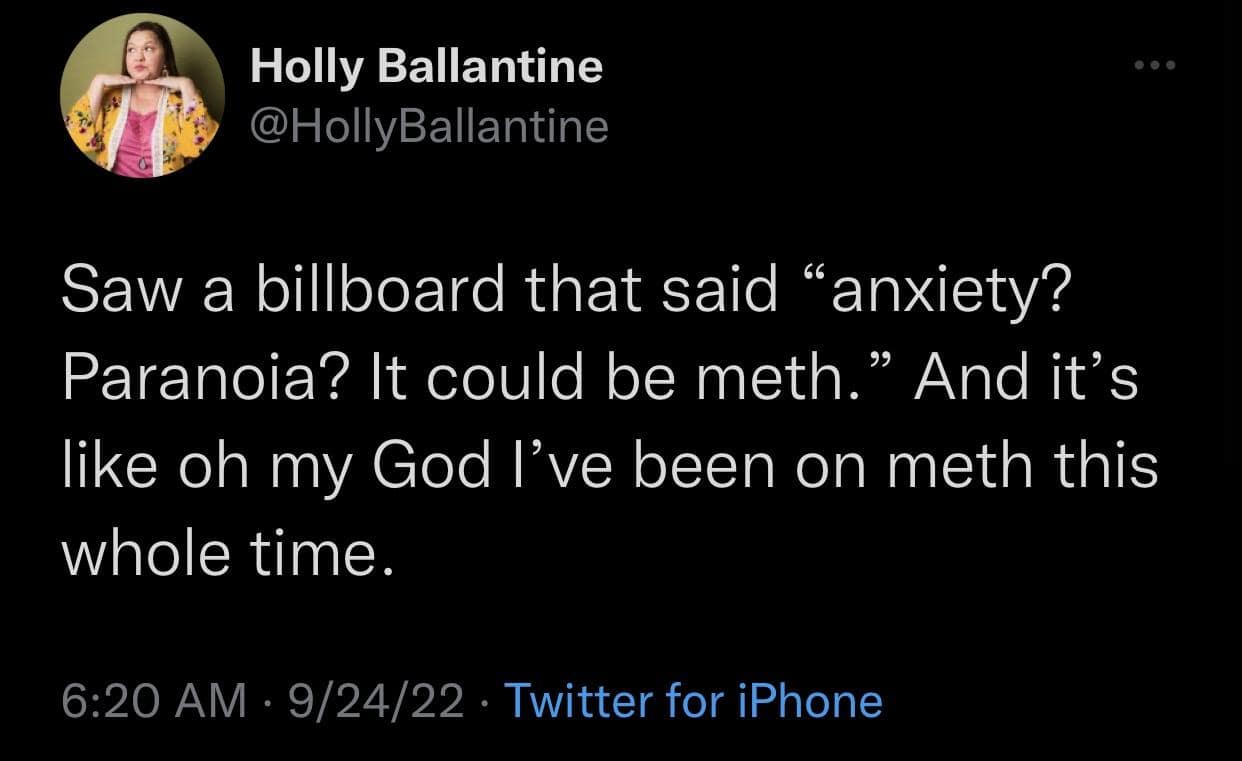This screenshot has width=1242, height=761.
Task: Click the tweet line beginning "like oh my God"
Action: tap(608, 467)
